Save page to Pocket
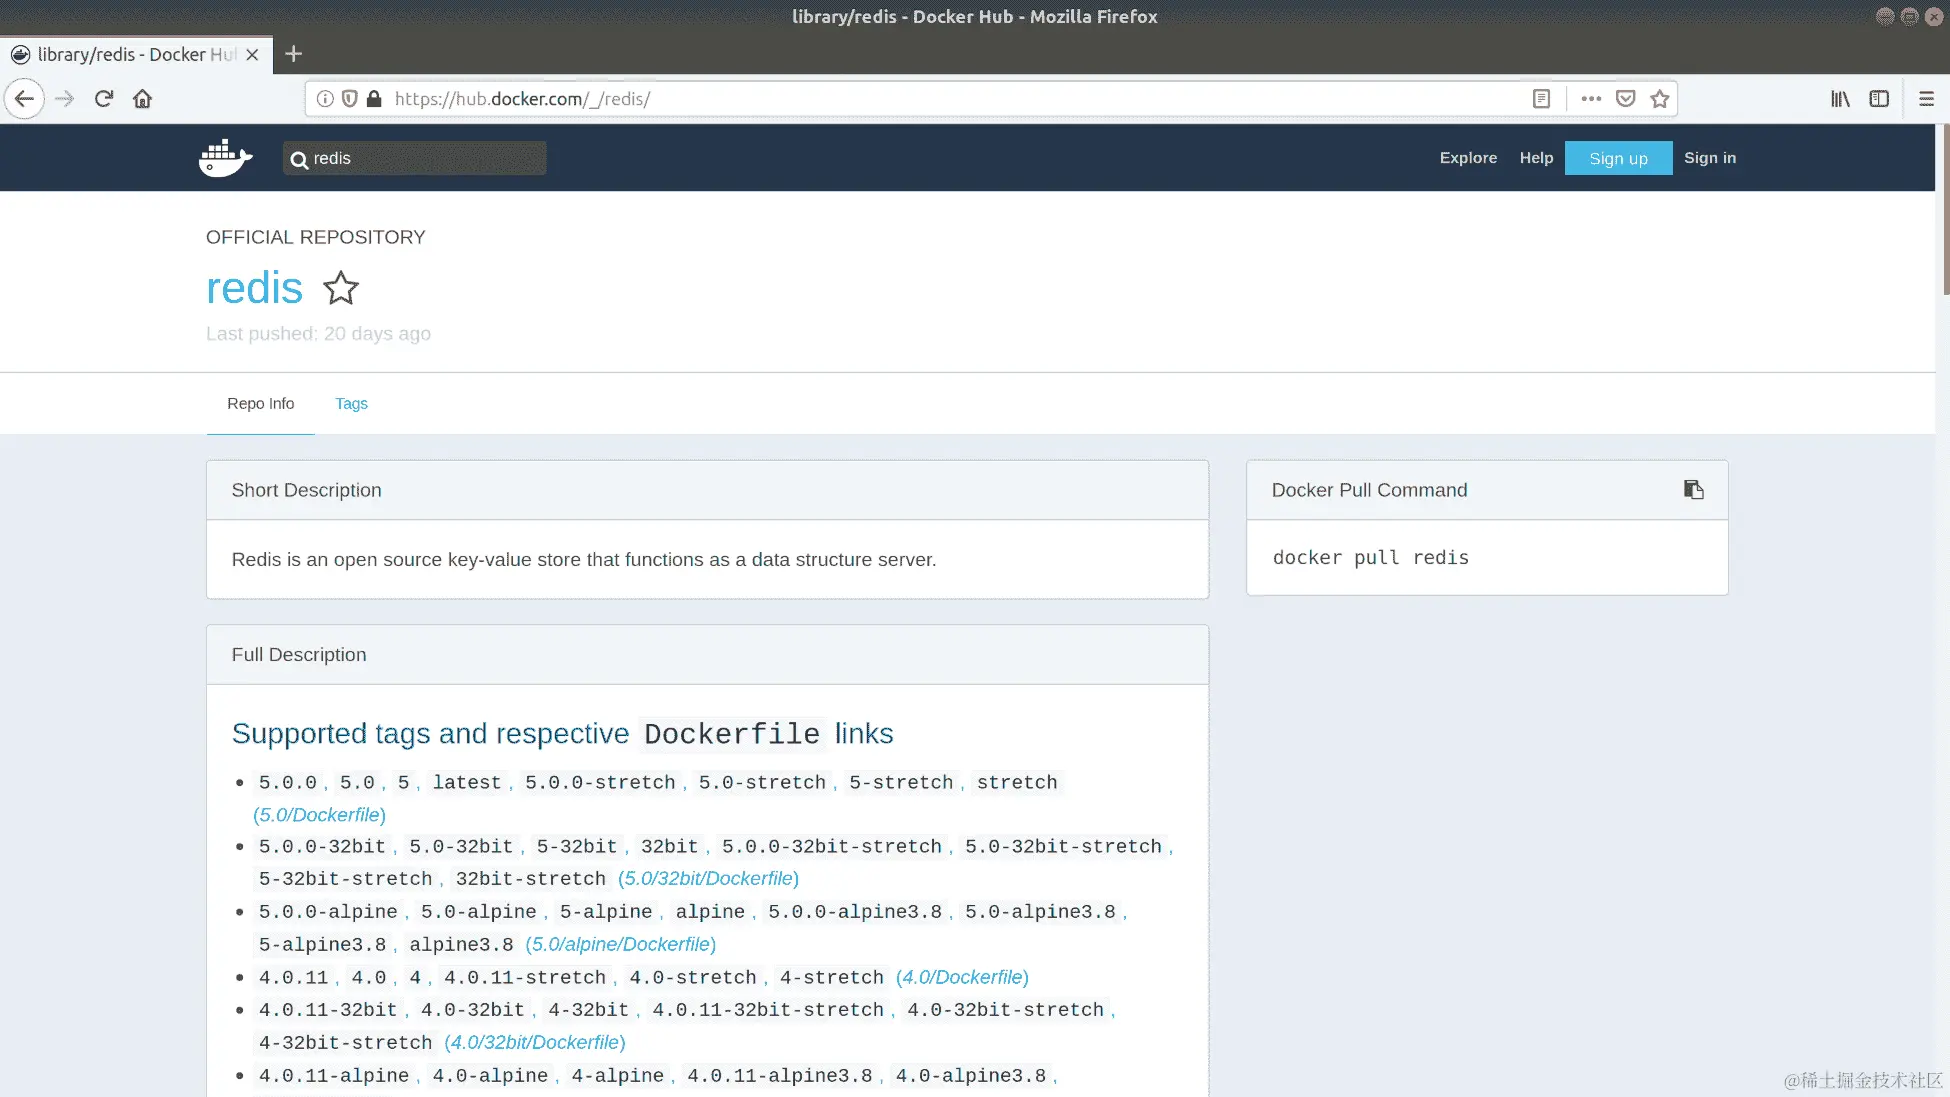The image size is (1950, 1097). tap(1626, 99)
